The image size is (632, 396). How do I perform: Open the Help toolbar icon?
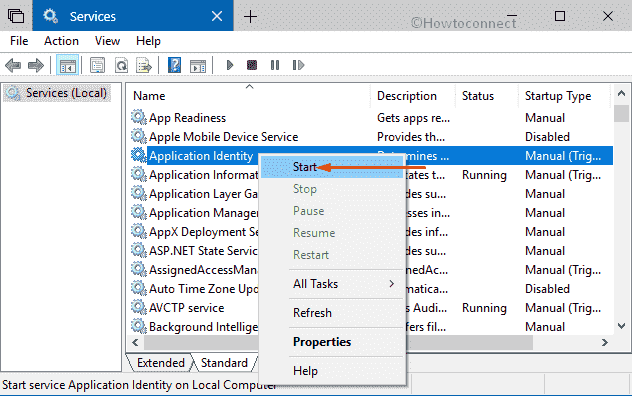(x=174, y=65)
